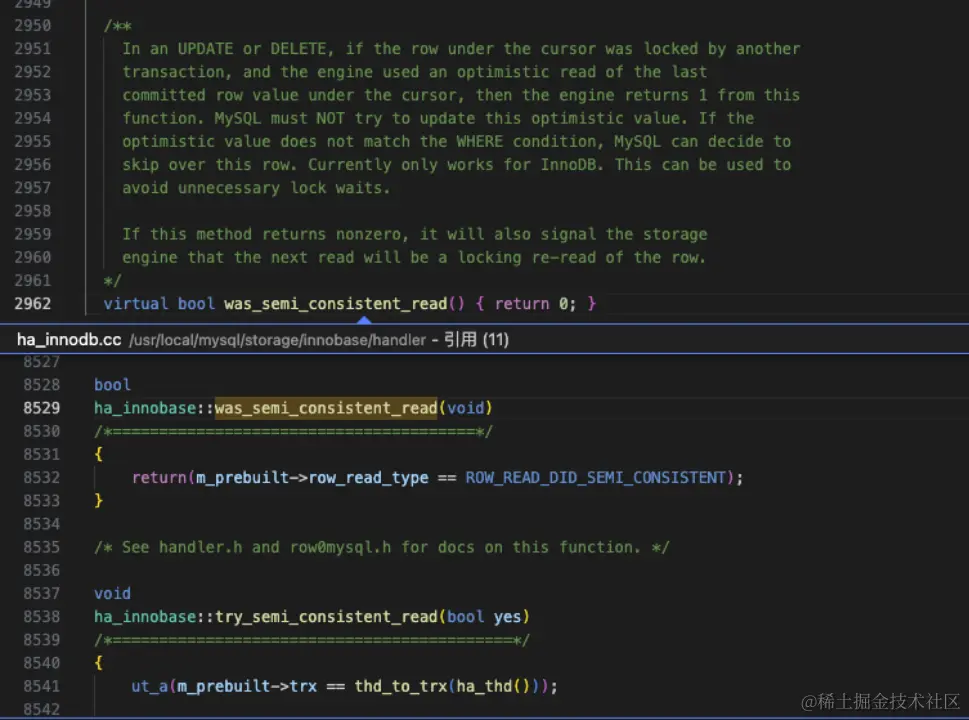Click the 'bool' keyword on line 8528
The image size is (969, 720).
click(x=112, y=384)
